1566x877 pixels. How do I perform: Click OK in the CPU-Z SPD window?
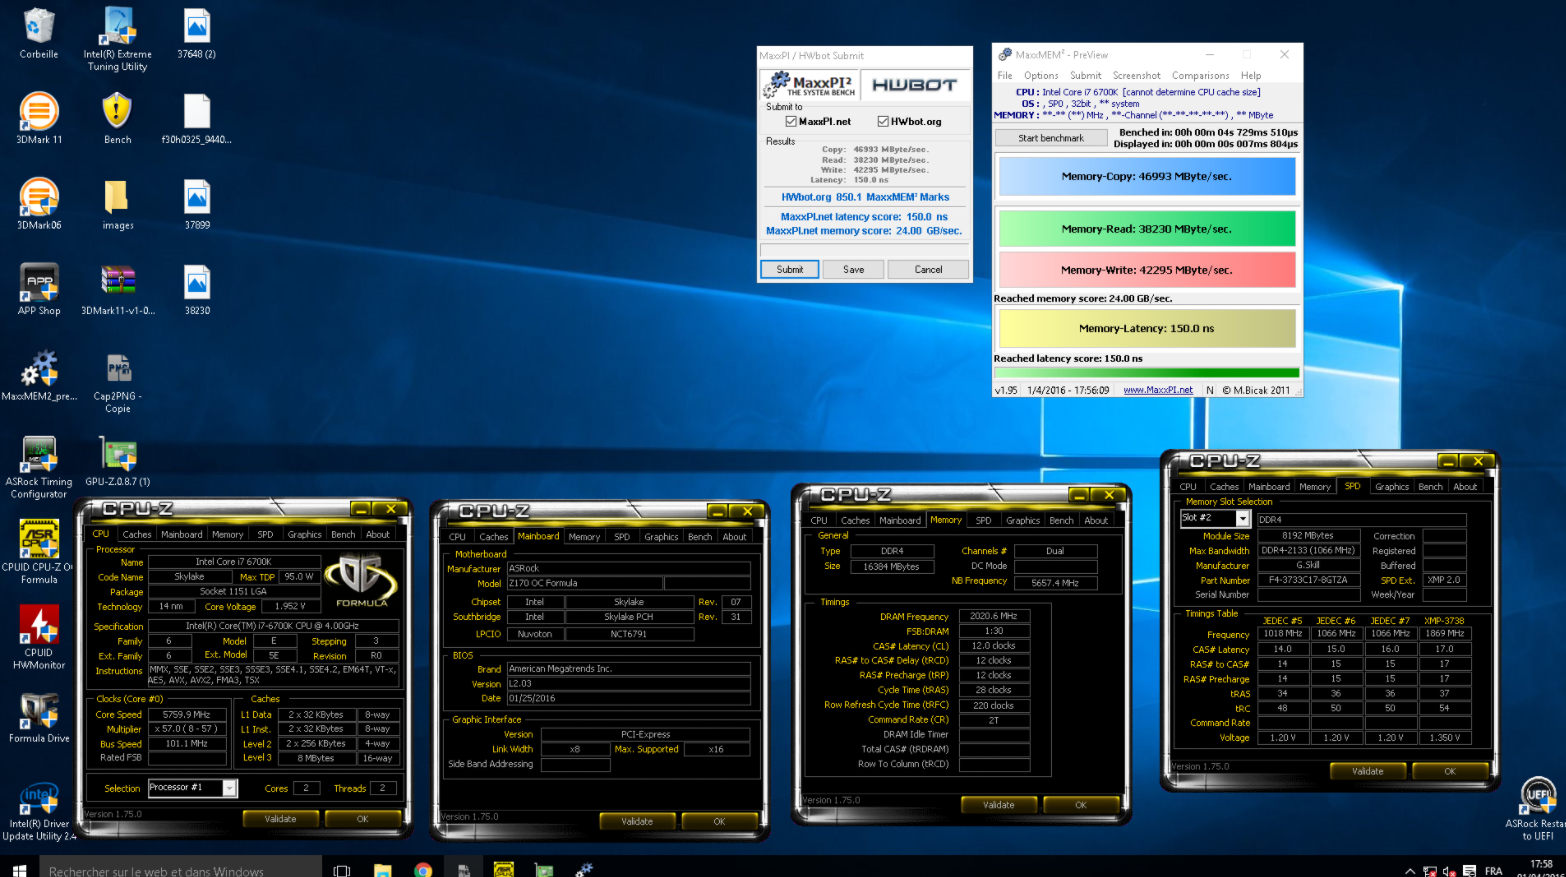point(1450,771)
